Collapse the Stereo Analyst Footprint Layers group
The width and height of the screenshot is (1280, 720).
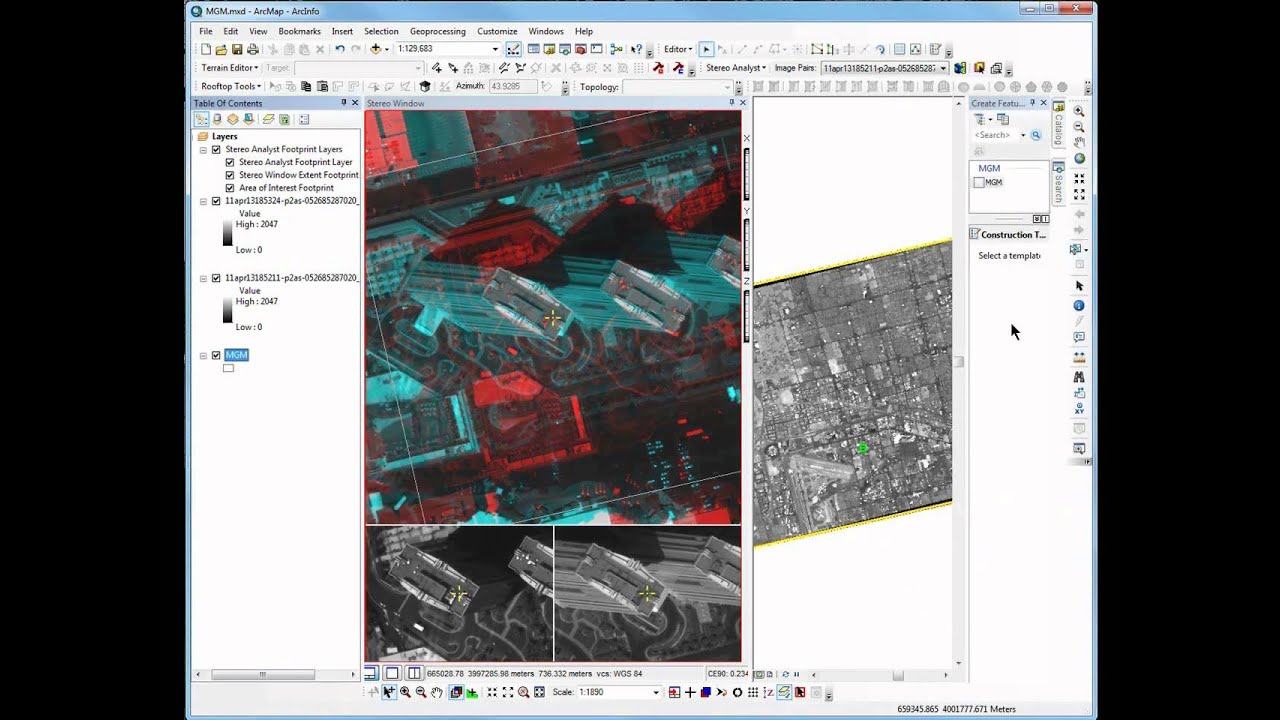[x=203, y=149]
